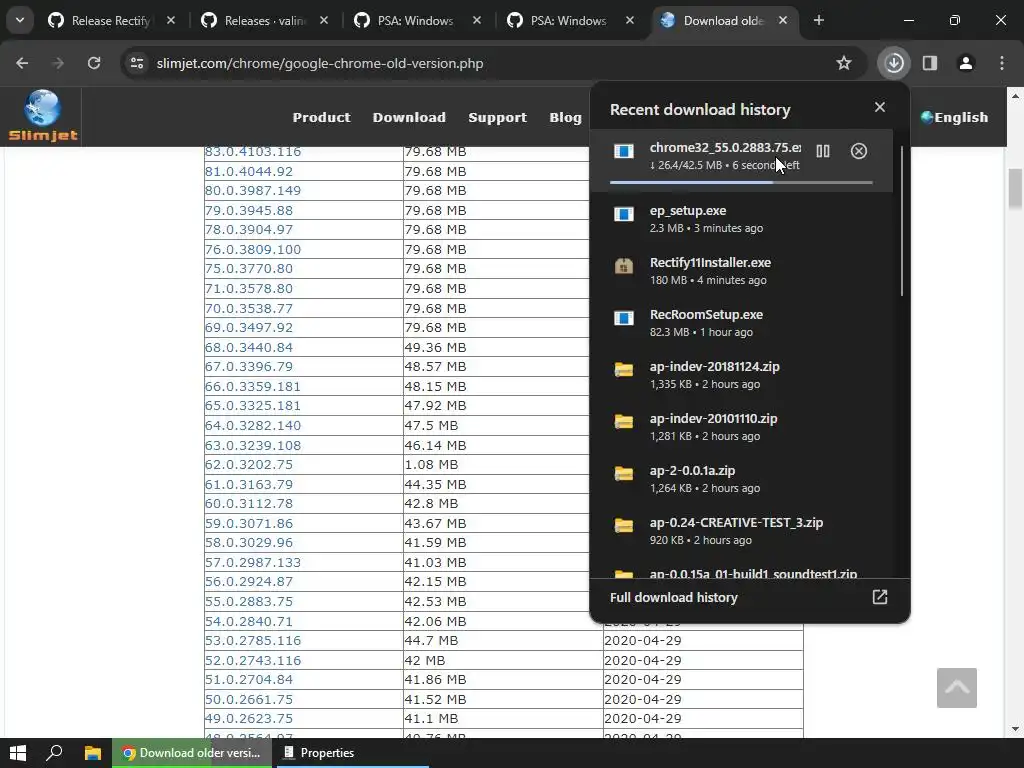Screen dimensions: 1024x768
Task: Open Rectify11Installer.exe download entry
Action: (x=741, y=271)
